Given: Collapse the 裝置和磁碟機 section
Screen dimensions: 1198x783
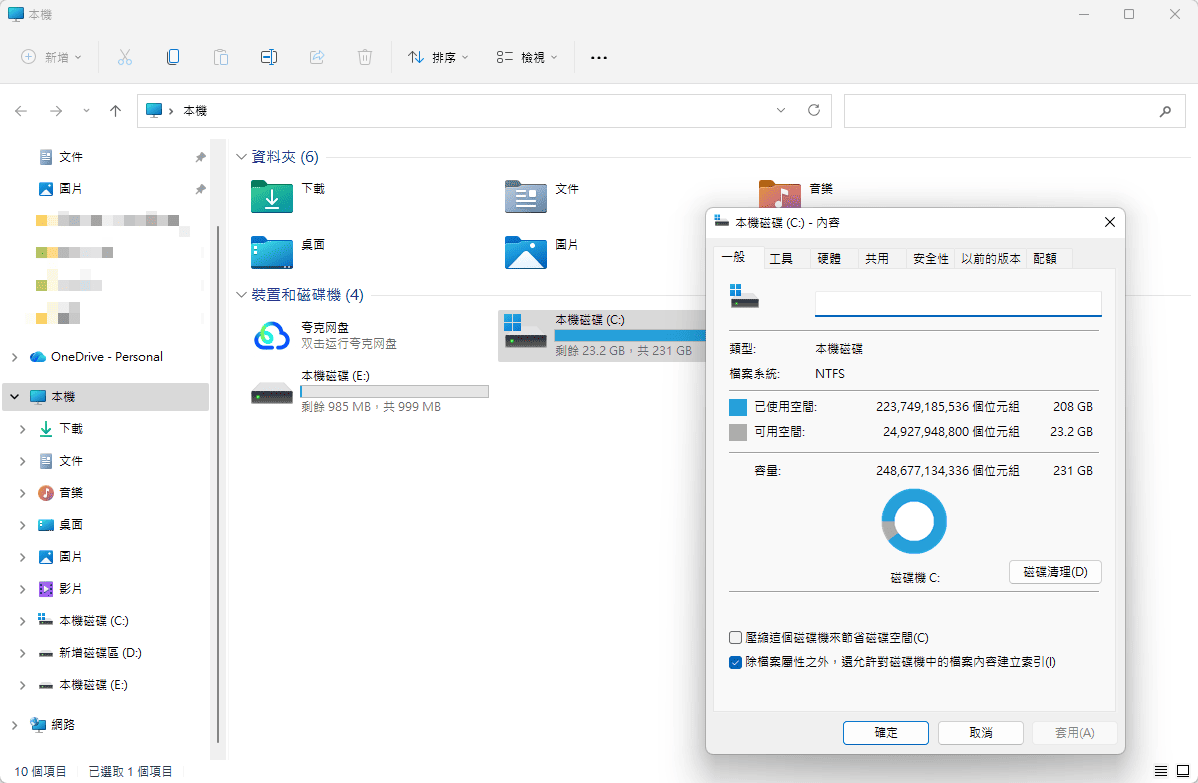Looking at the screenshot, I should click(241, 295).
